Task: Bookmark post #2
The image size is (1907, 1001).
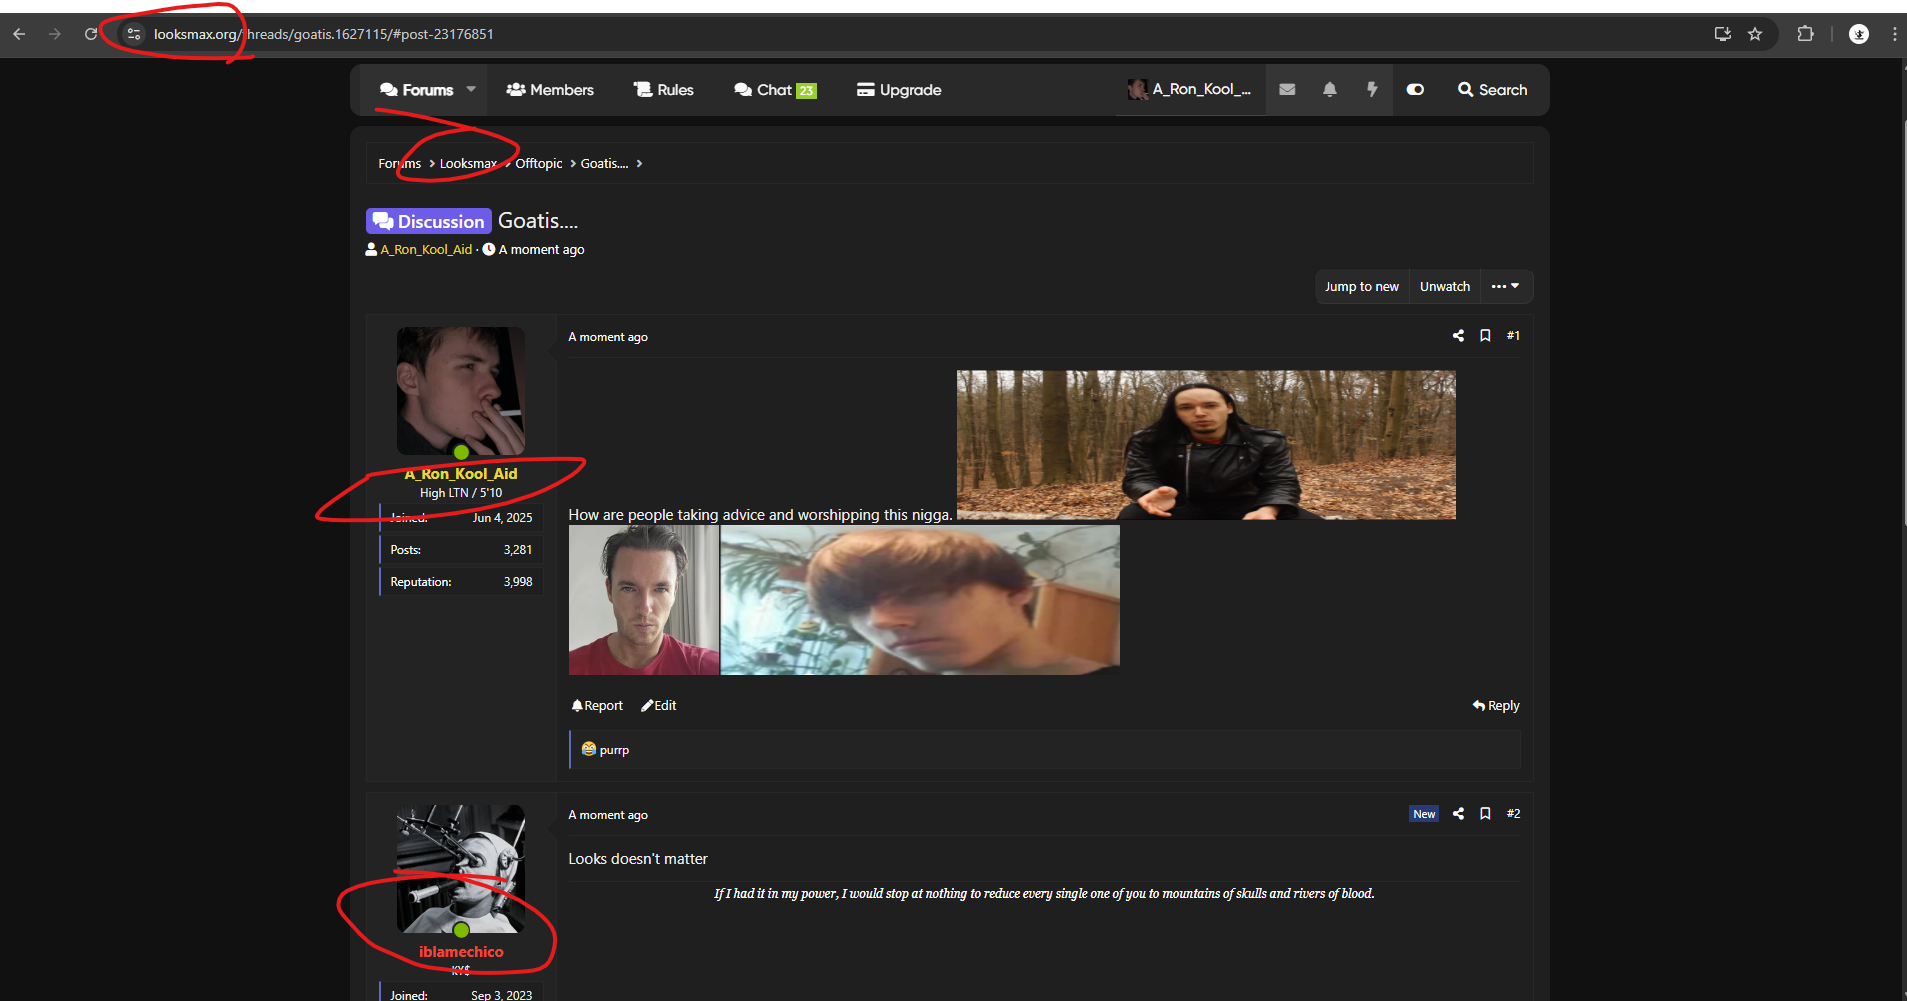Action: pyautogui.click(x=1485, y=814)
